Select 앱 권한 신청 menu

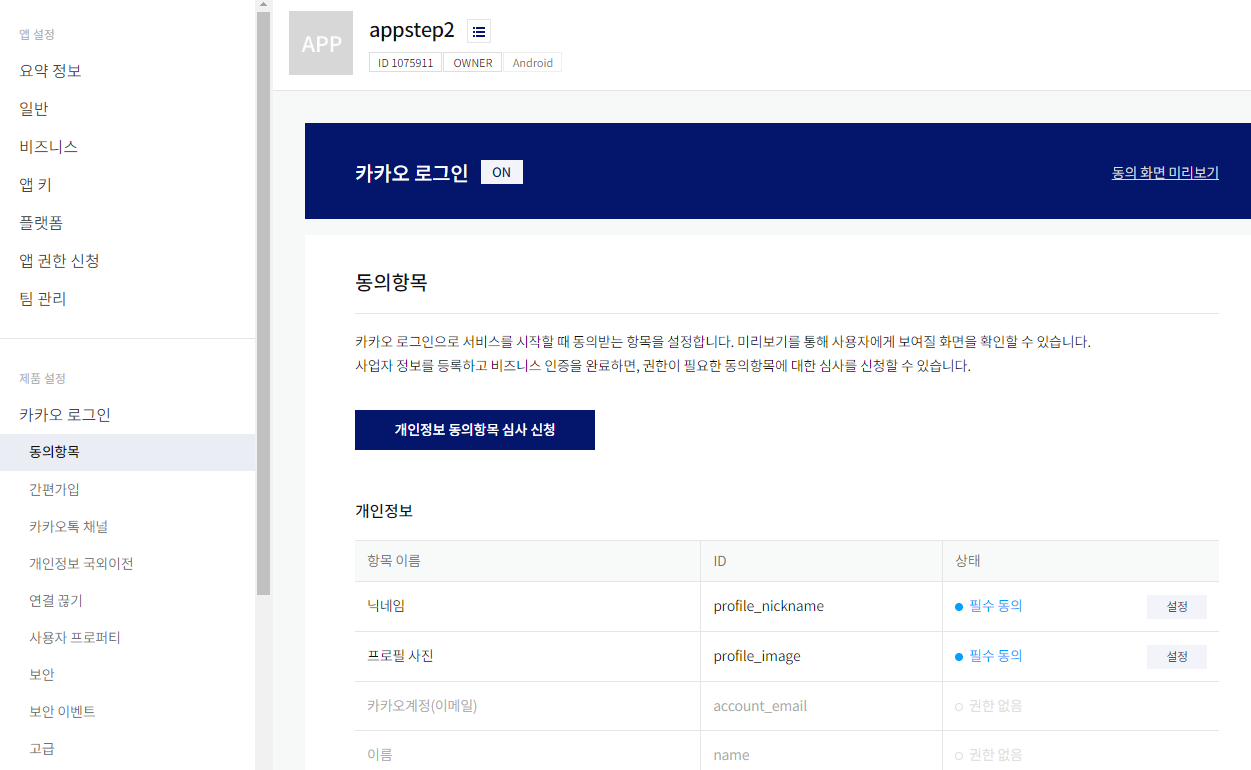point(59,261)
